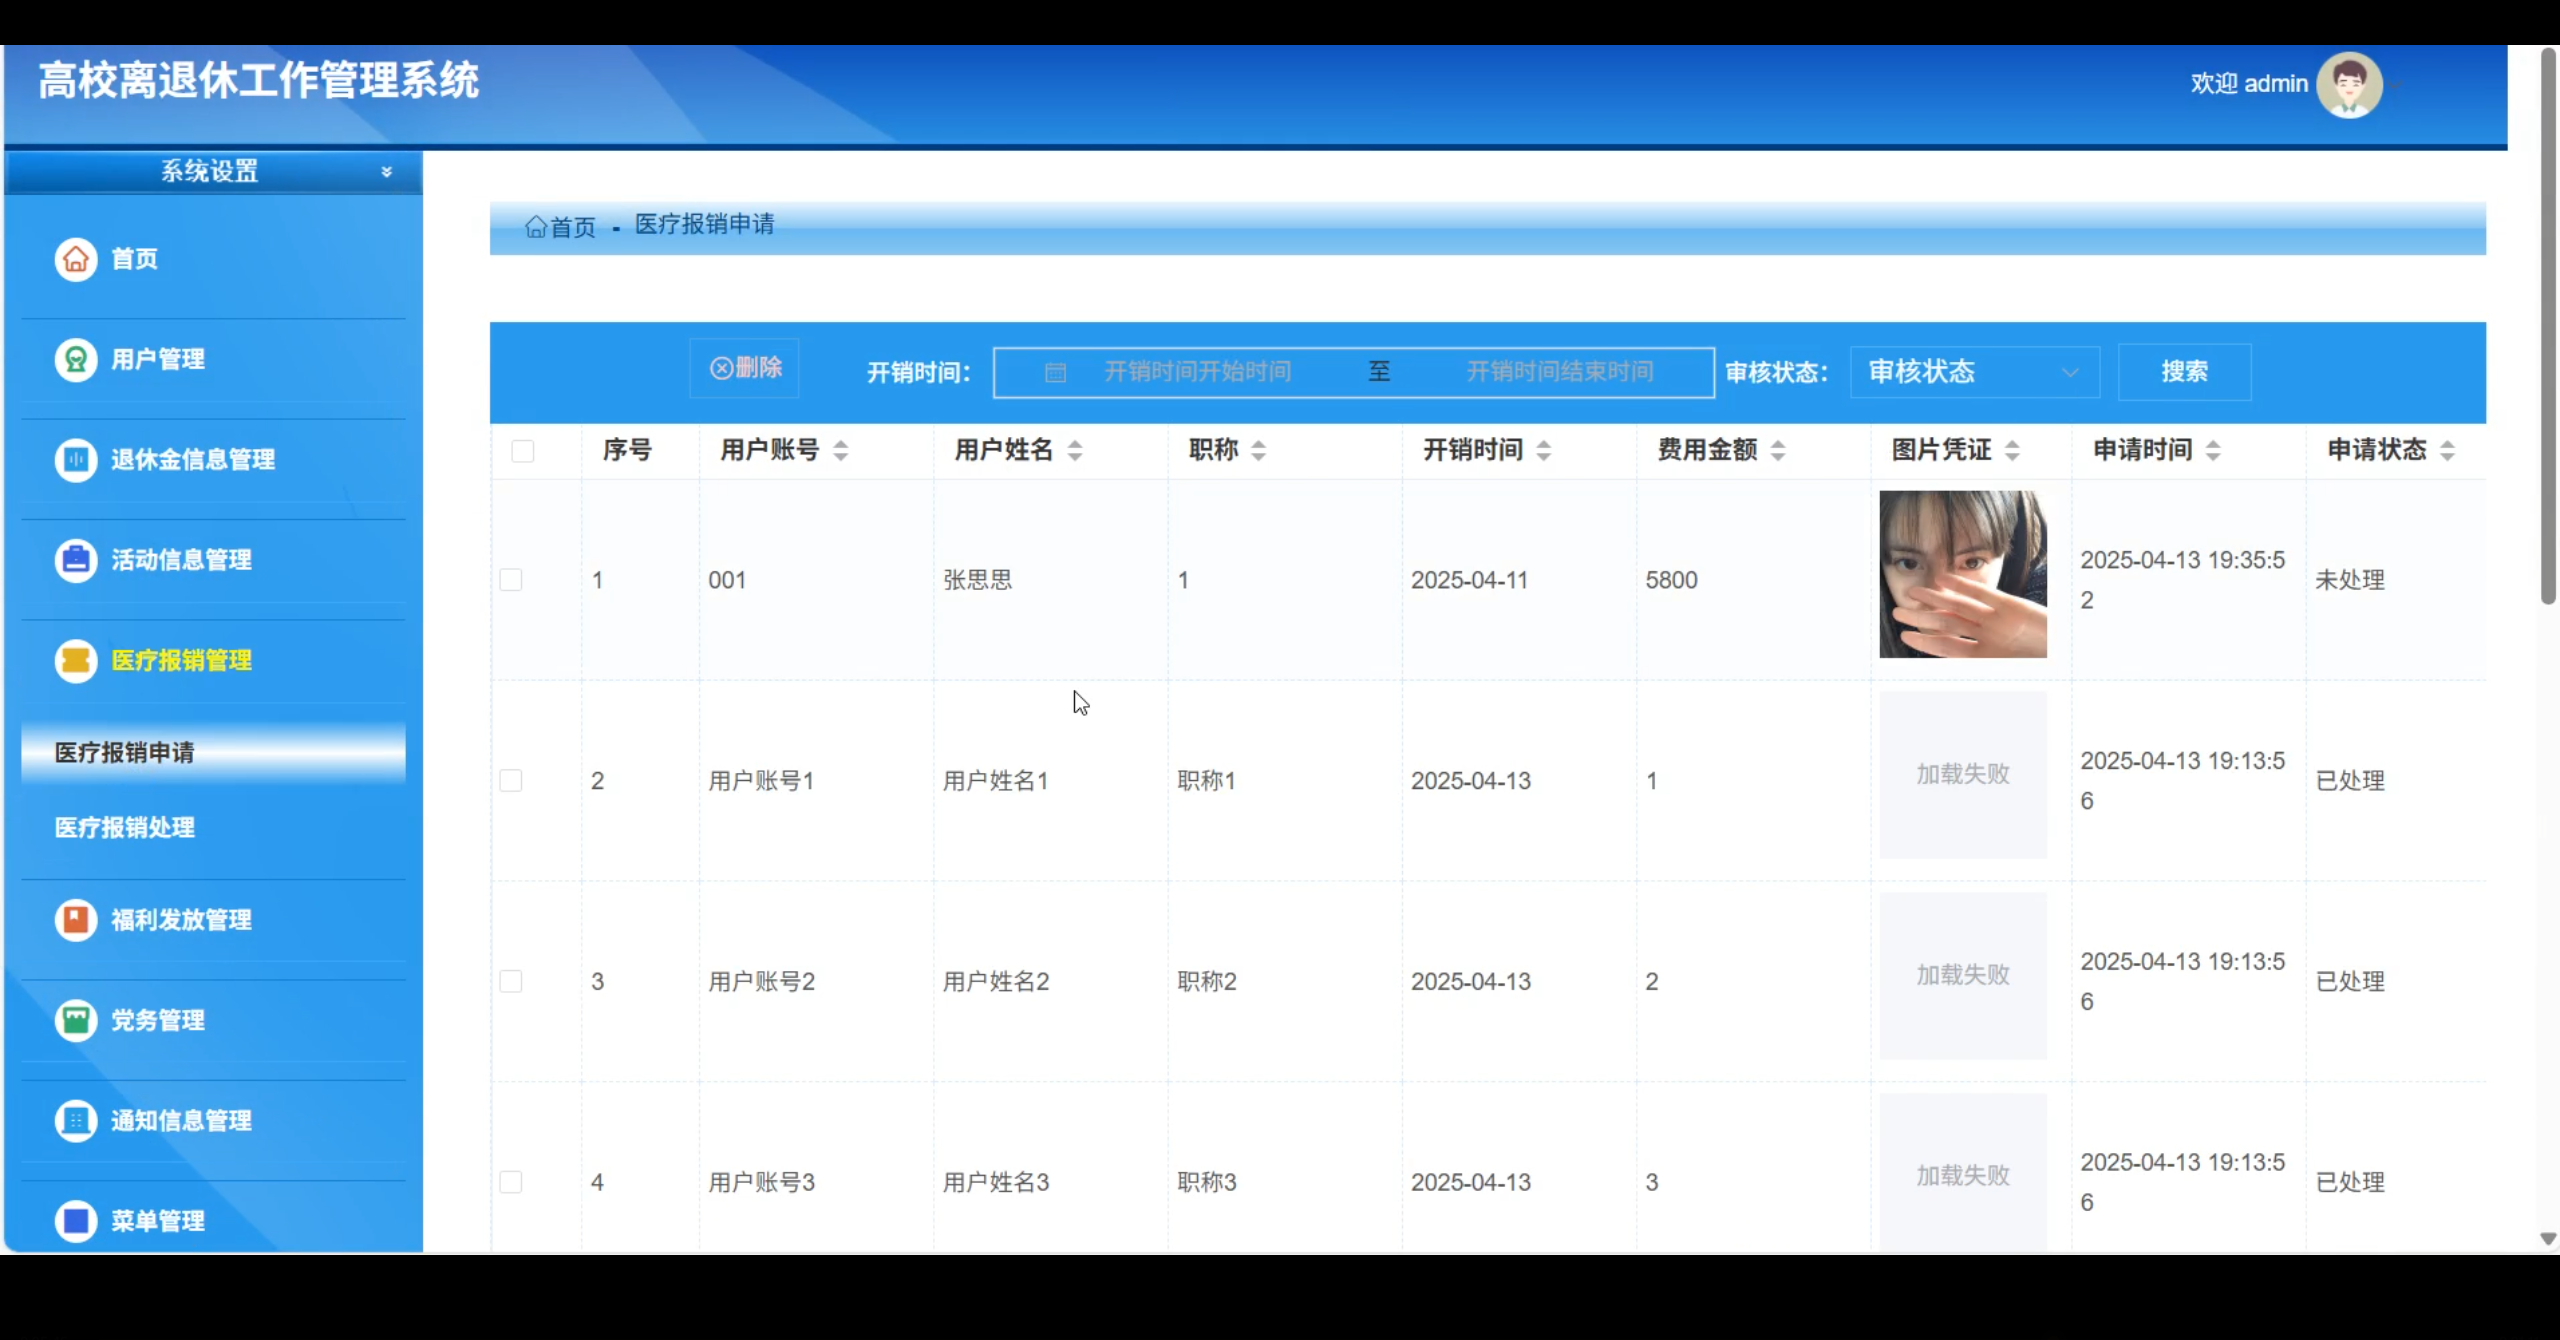Collapse the 系统设置 menu section

coord(387,171)
